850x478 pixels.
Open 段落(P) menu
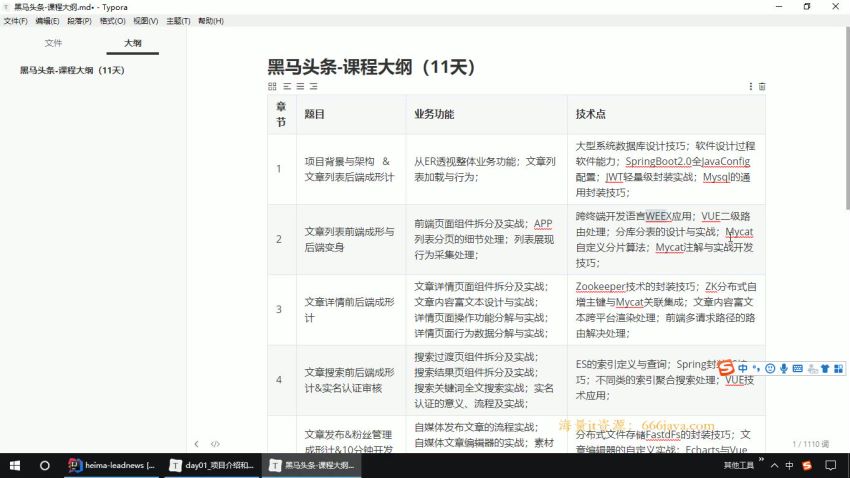click(x=79, y=21)
